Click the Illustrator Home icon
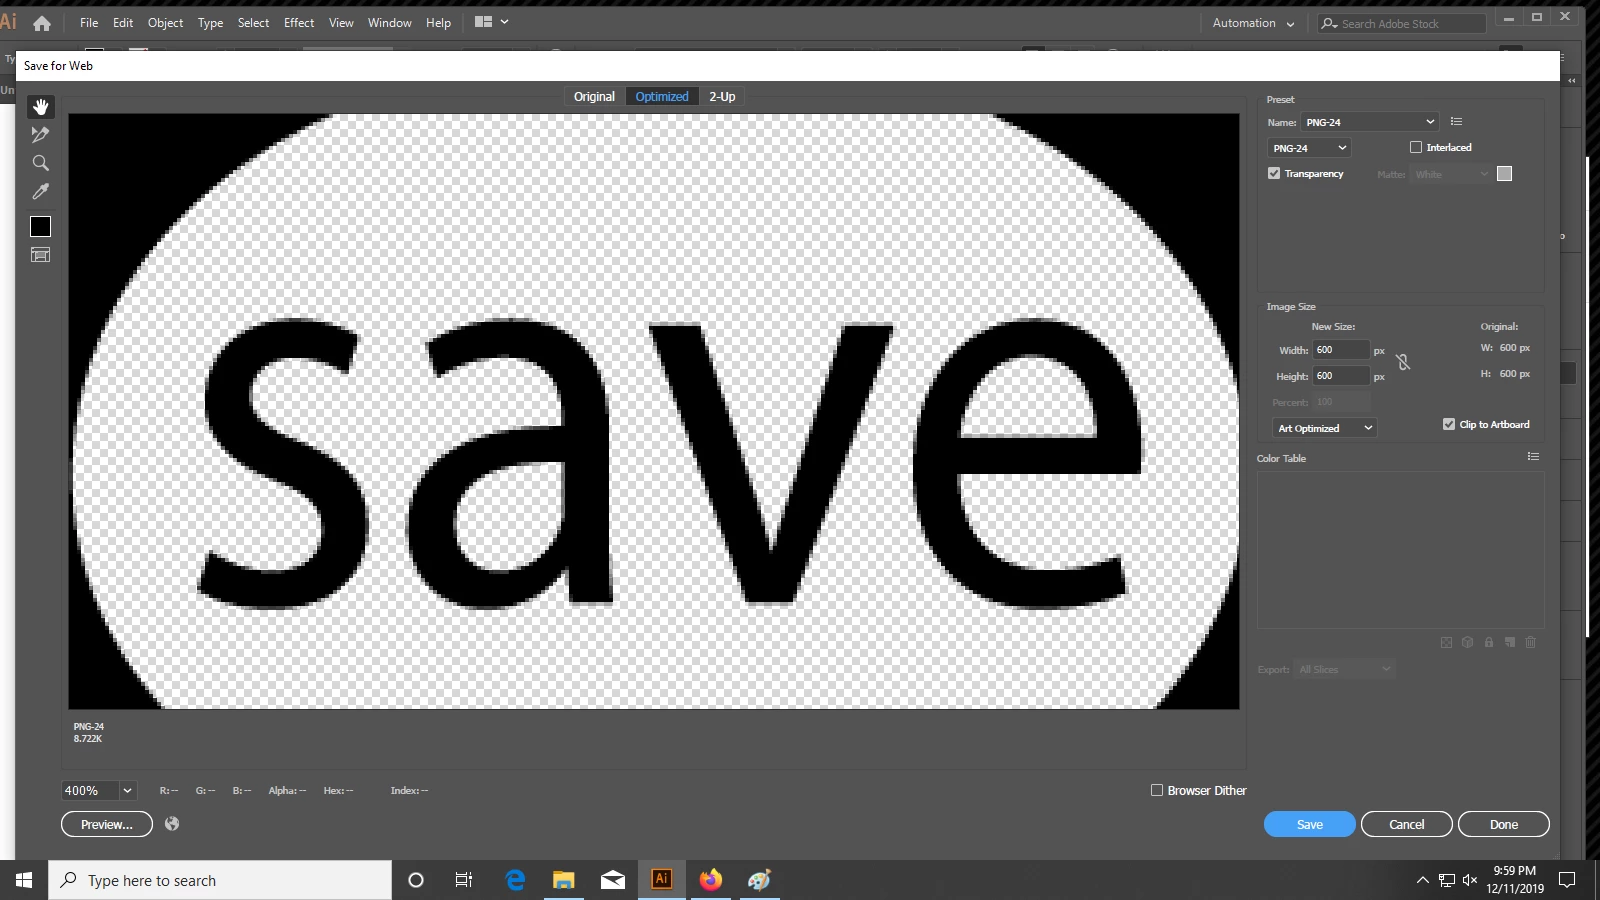Image resolution: width=1600 pixels, height=900 pixels. [x=42, y=23]
